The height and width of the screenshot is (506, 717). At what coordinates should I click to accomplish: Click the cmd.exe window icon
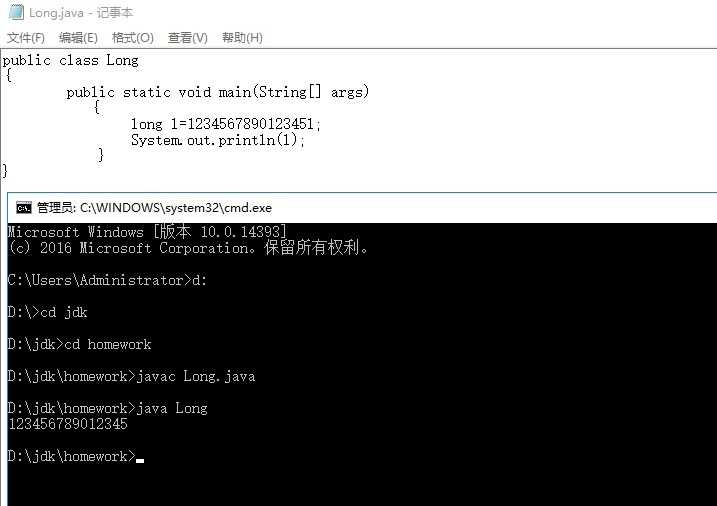click(24, 208)
